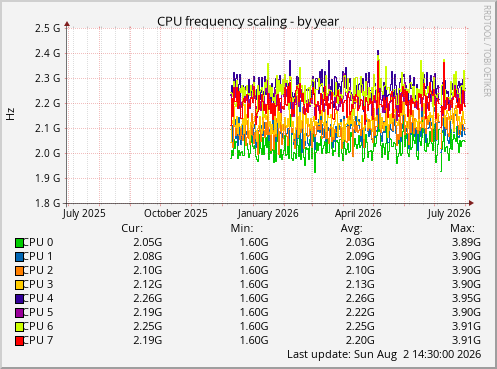Click the '2.0 G' y-axis label

point(48,153)
